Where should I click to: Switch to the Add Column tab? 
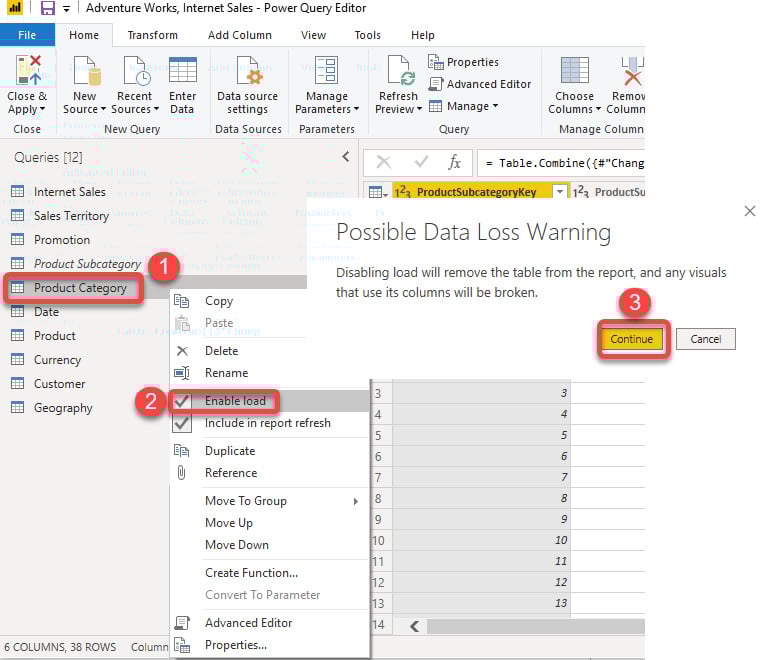tap(240, 35)
